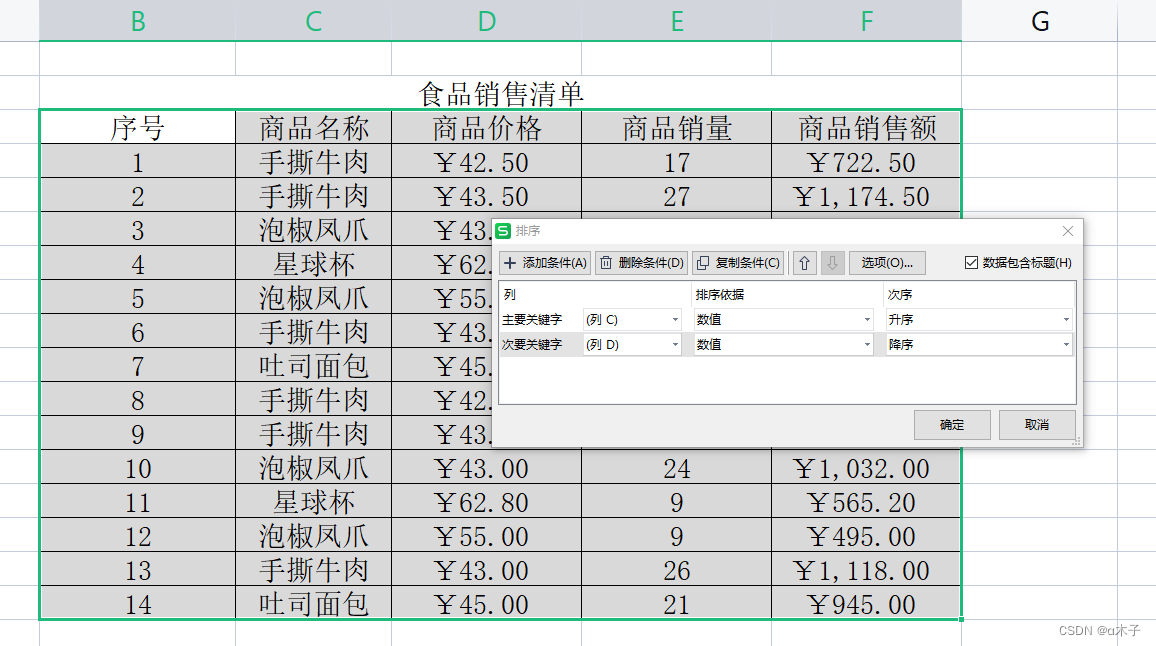This screenshot has height=646, width=1156.
Task: Click 吐司面包 cell in row 7
Action: pyautogui.click(x=313, y=365)
